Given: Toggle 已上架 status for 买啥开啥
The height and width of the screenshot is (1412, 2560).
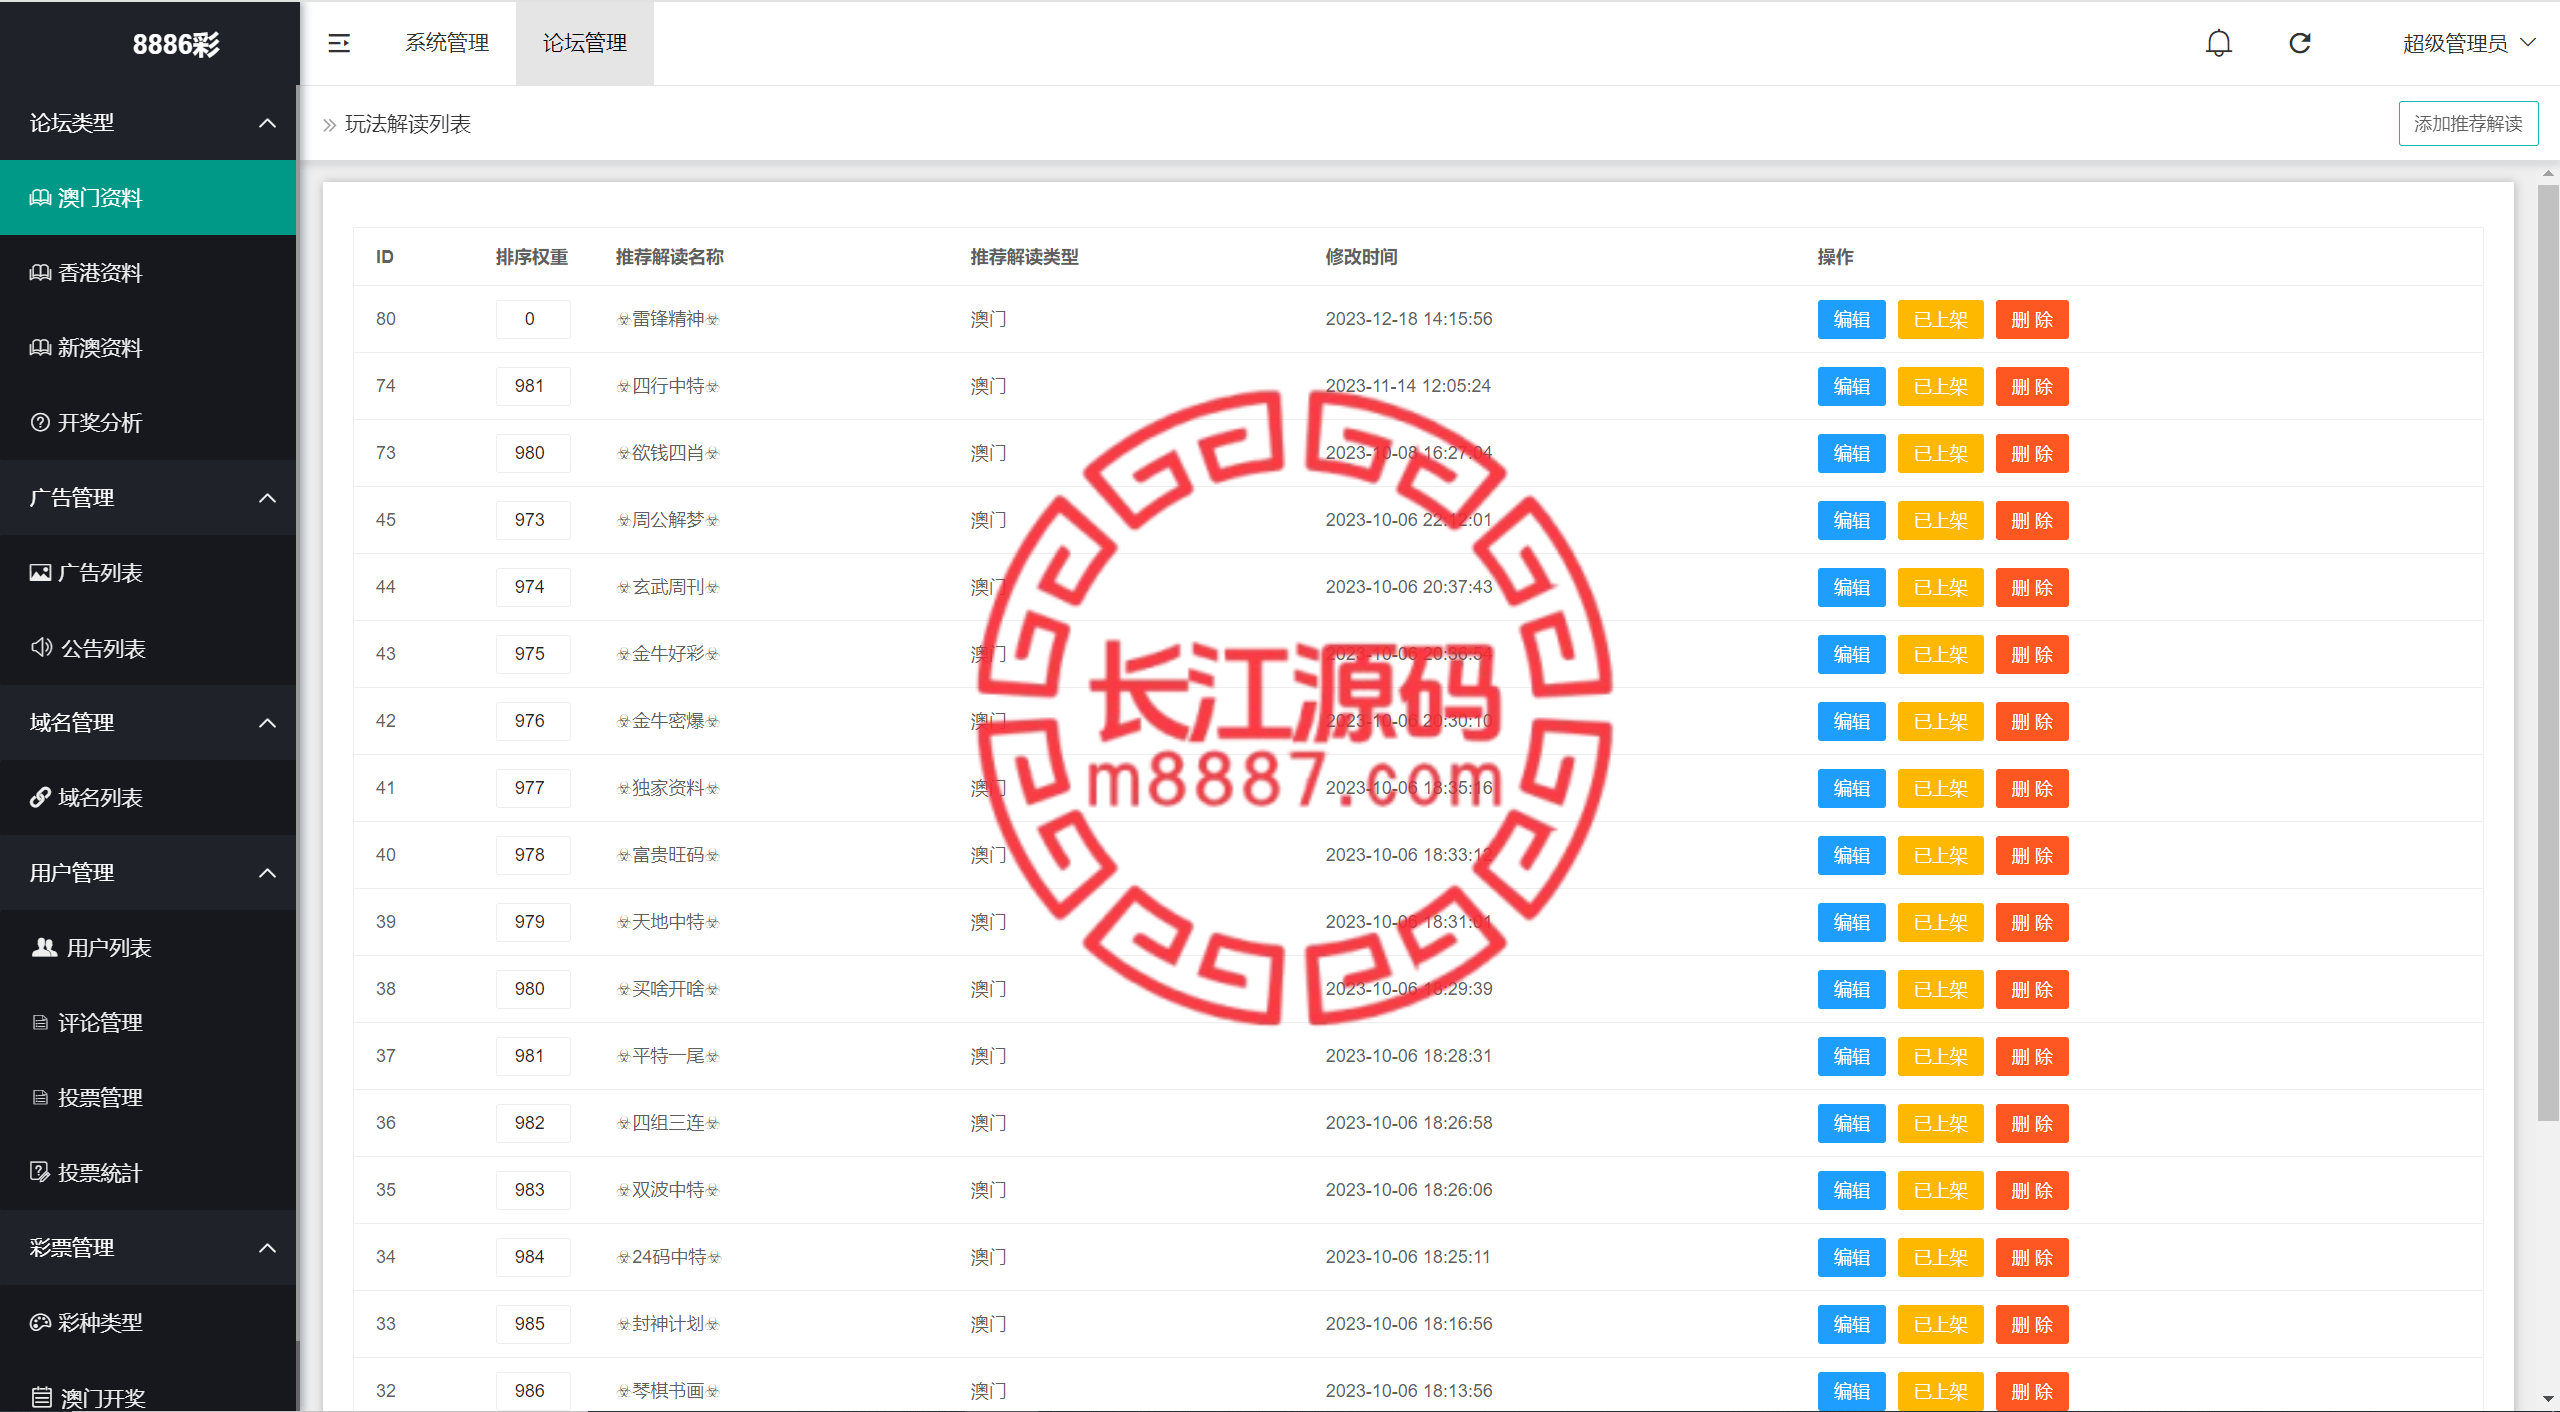Looking at the screenshot, I should point(1940,989).
